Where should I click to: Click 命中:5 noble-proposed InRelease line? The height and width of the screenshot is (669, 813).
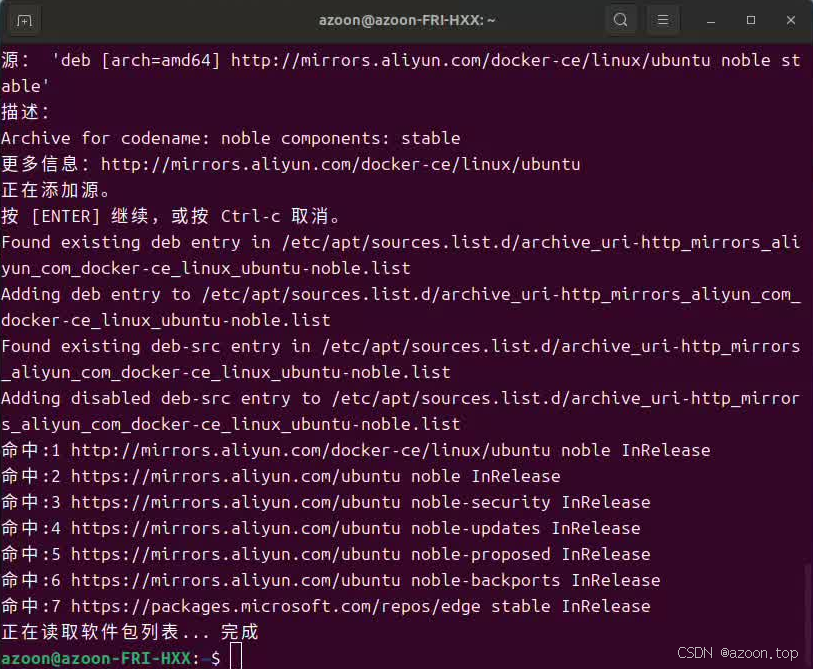pyautogui.click(x=326, y=554)
